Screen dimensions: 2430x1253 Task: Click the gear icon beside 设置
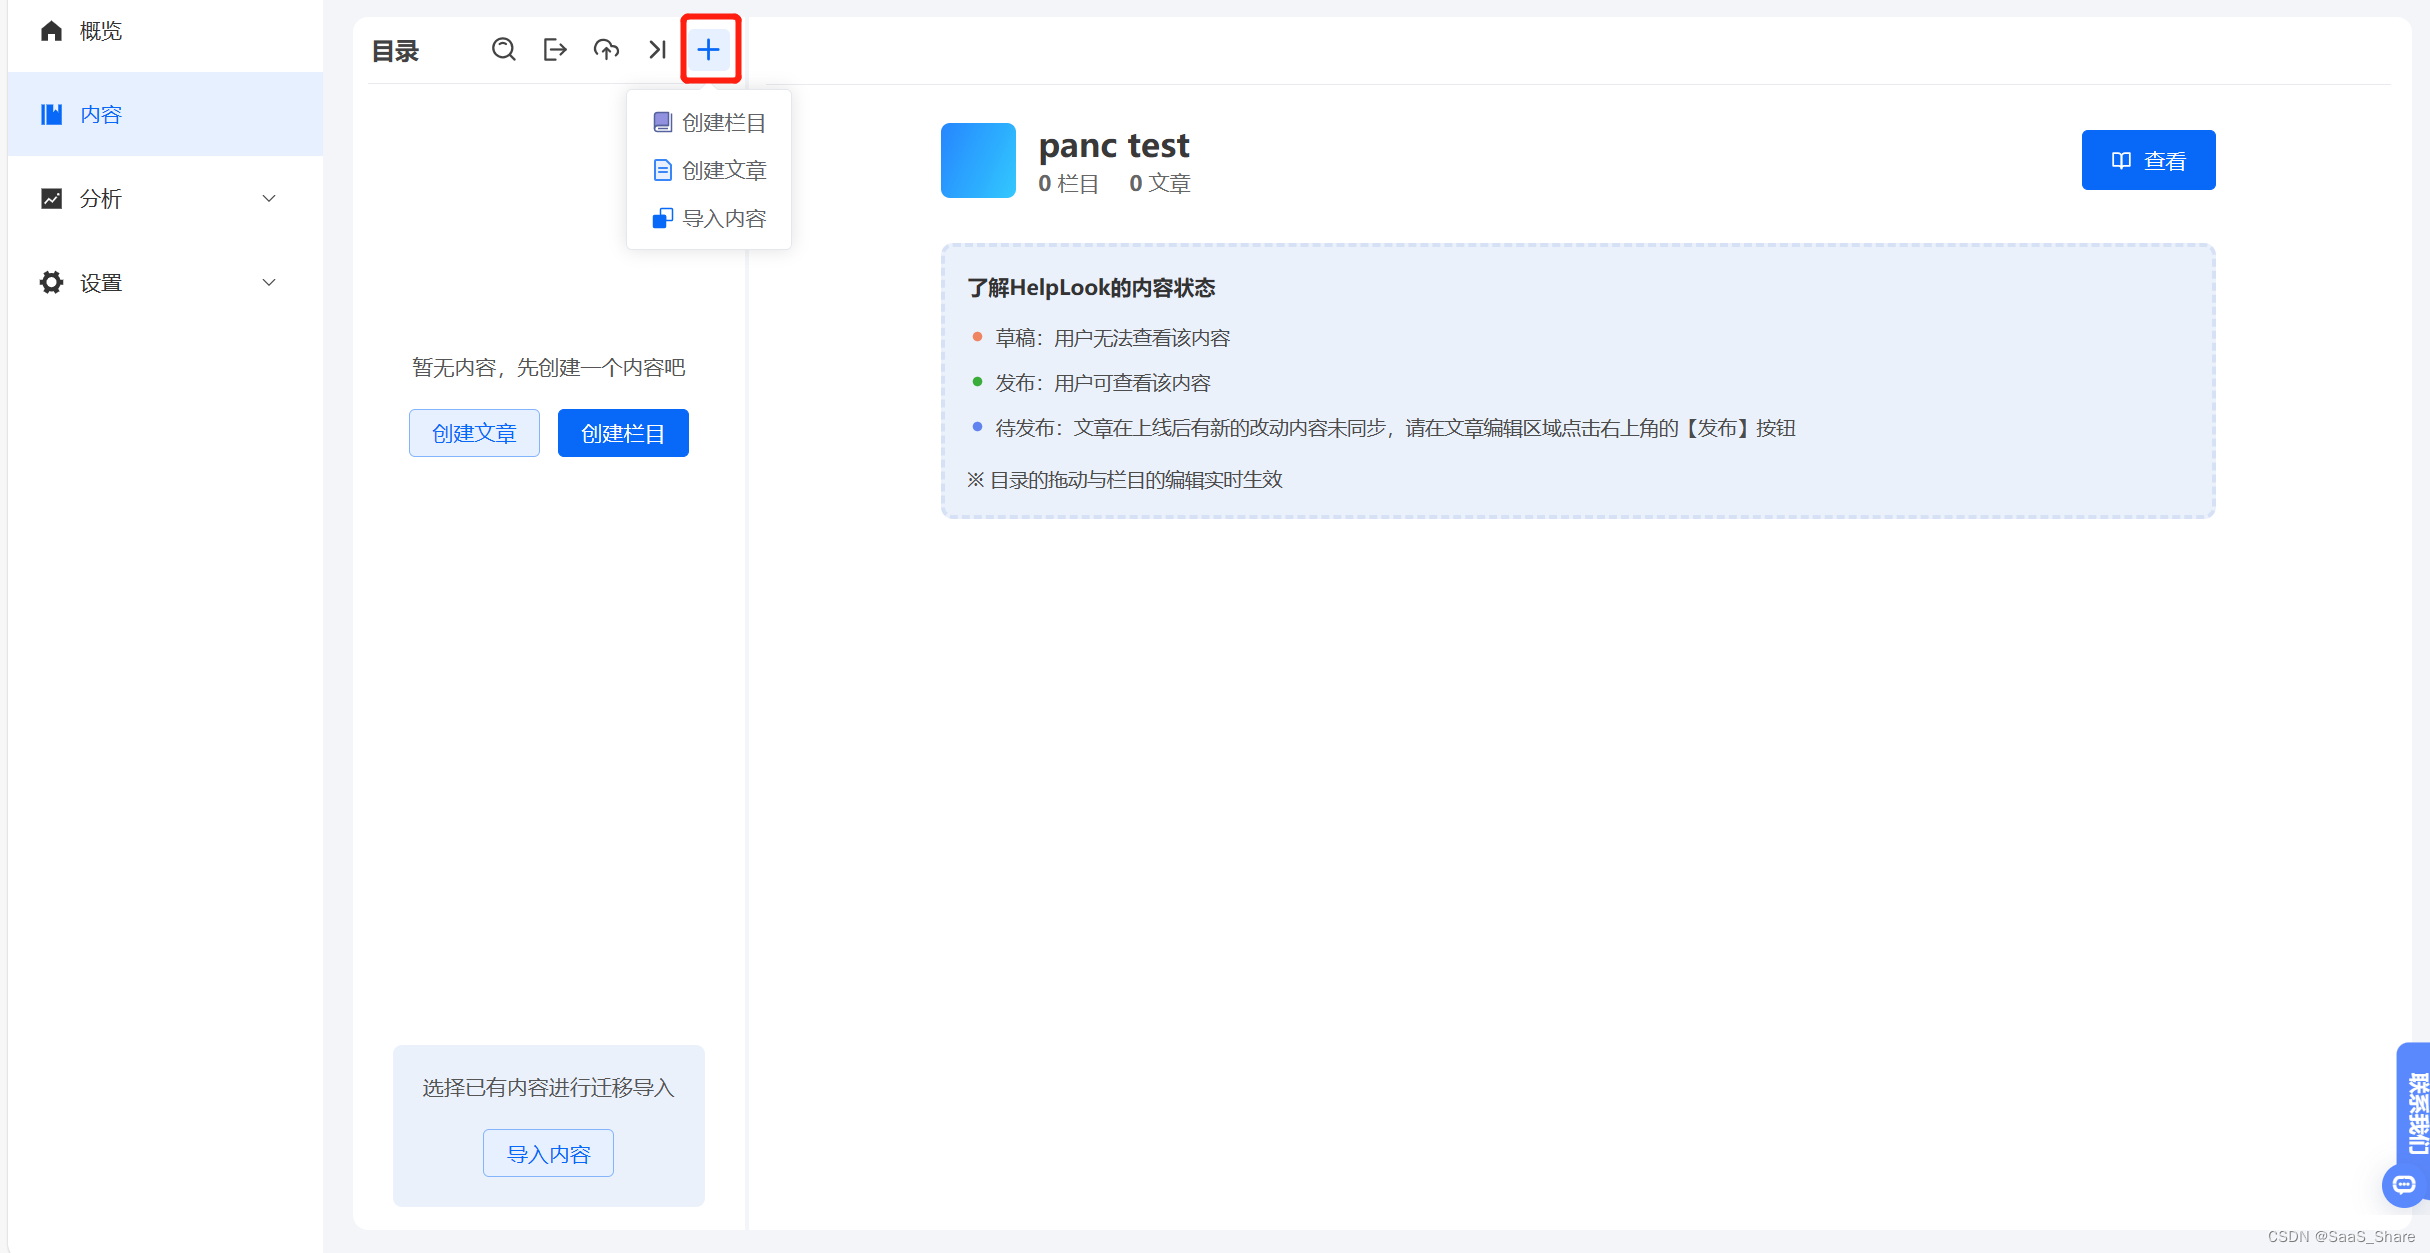(51, 283)
